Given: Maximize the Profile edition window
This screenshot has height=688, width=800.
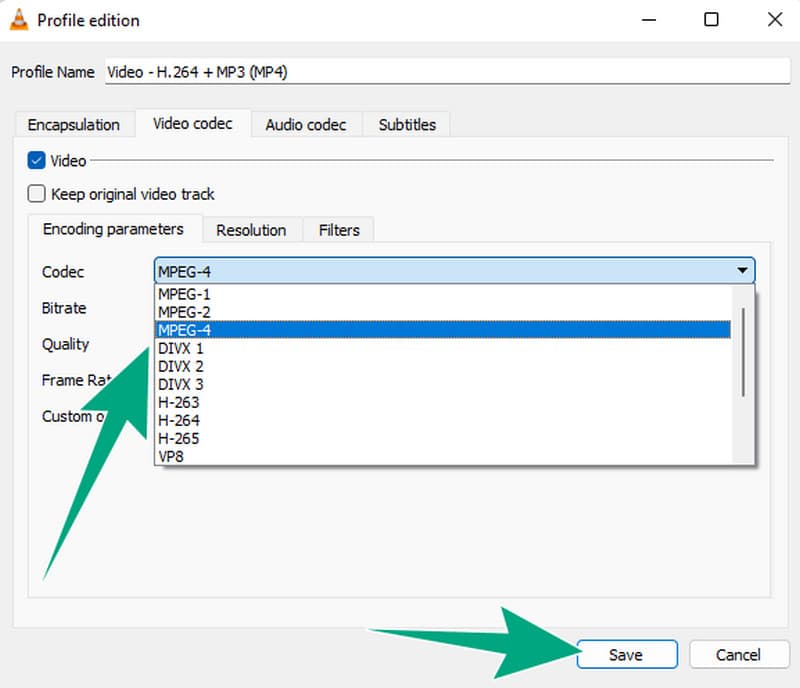Looking at the screenshot, I should click(x=711, y=20).
